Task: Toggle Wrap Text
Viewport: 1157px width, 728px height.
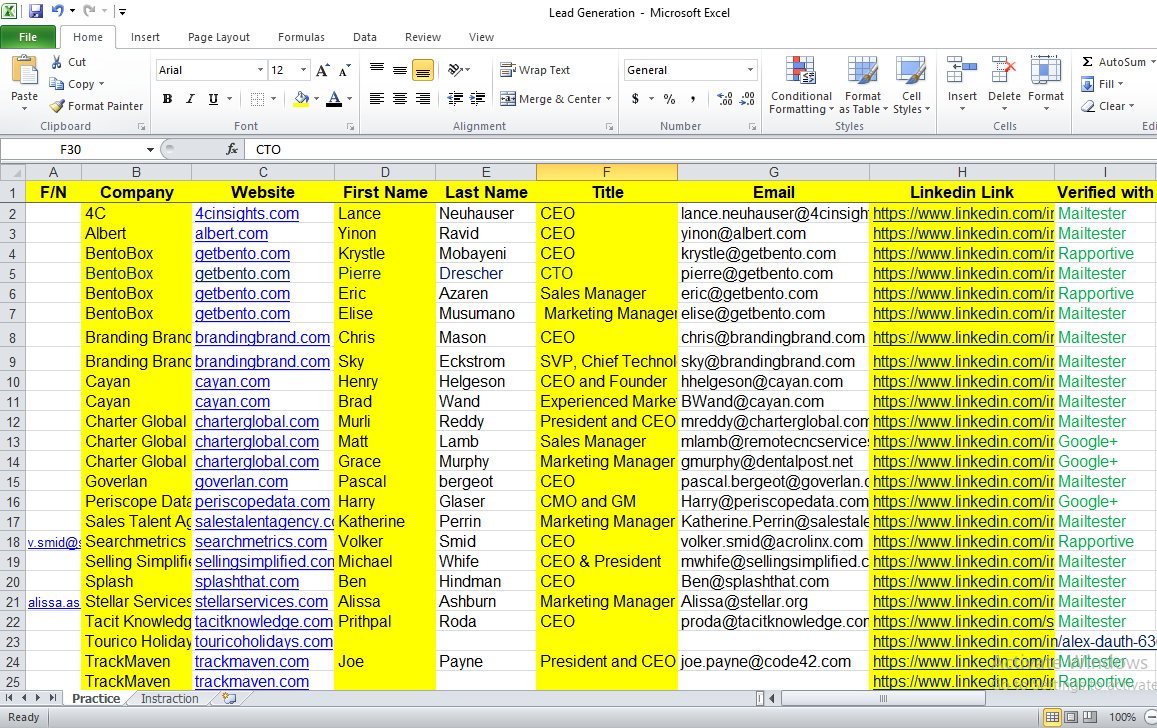Action: point(535,70)
